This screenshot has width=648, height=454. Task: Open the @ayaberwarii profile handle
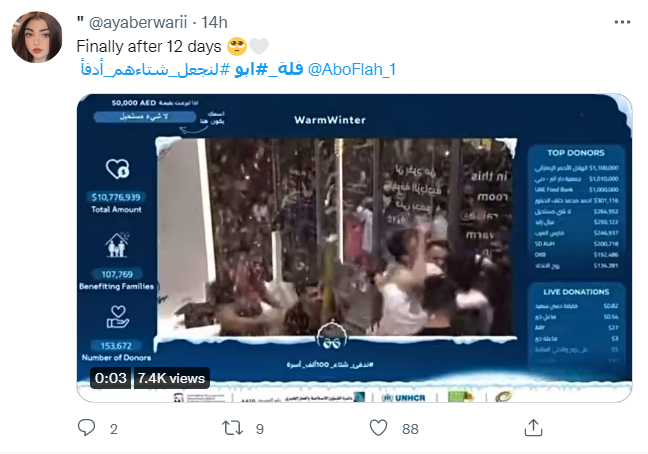[x=138, y=22]
